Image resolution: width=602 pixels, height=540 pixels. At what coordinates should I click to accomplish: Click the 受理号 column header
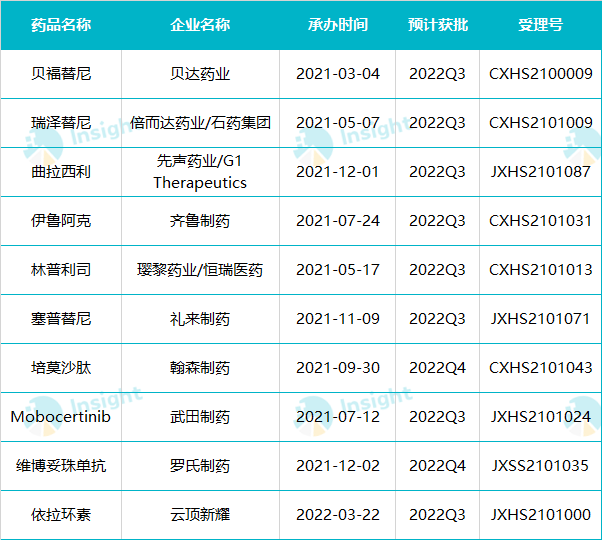coord(540,25)
